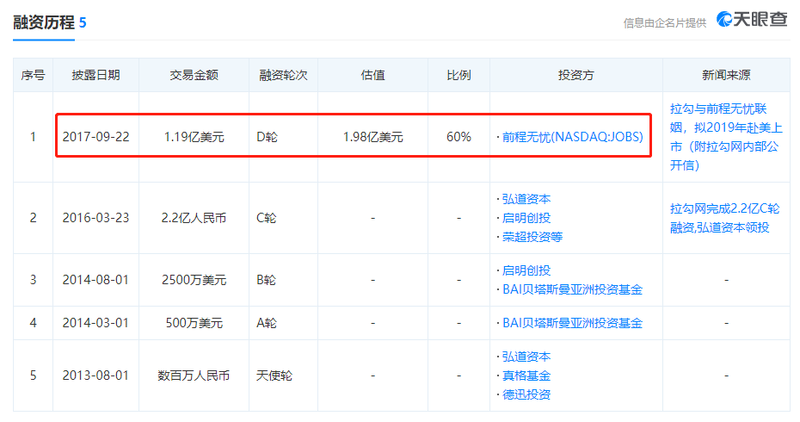The width and height of the screenshot is (800, 422).
Task: Open 启明创投 investor in C轮 row
Action: (x=526, y=218)
